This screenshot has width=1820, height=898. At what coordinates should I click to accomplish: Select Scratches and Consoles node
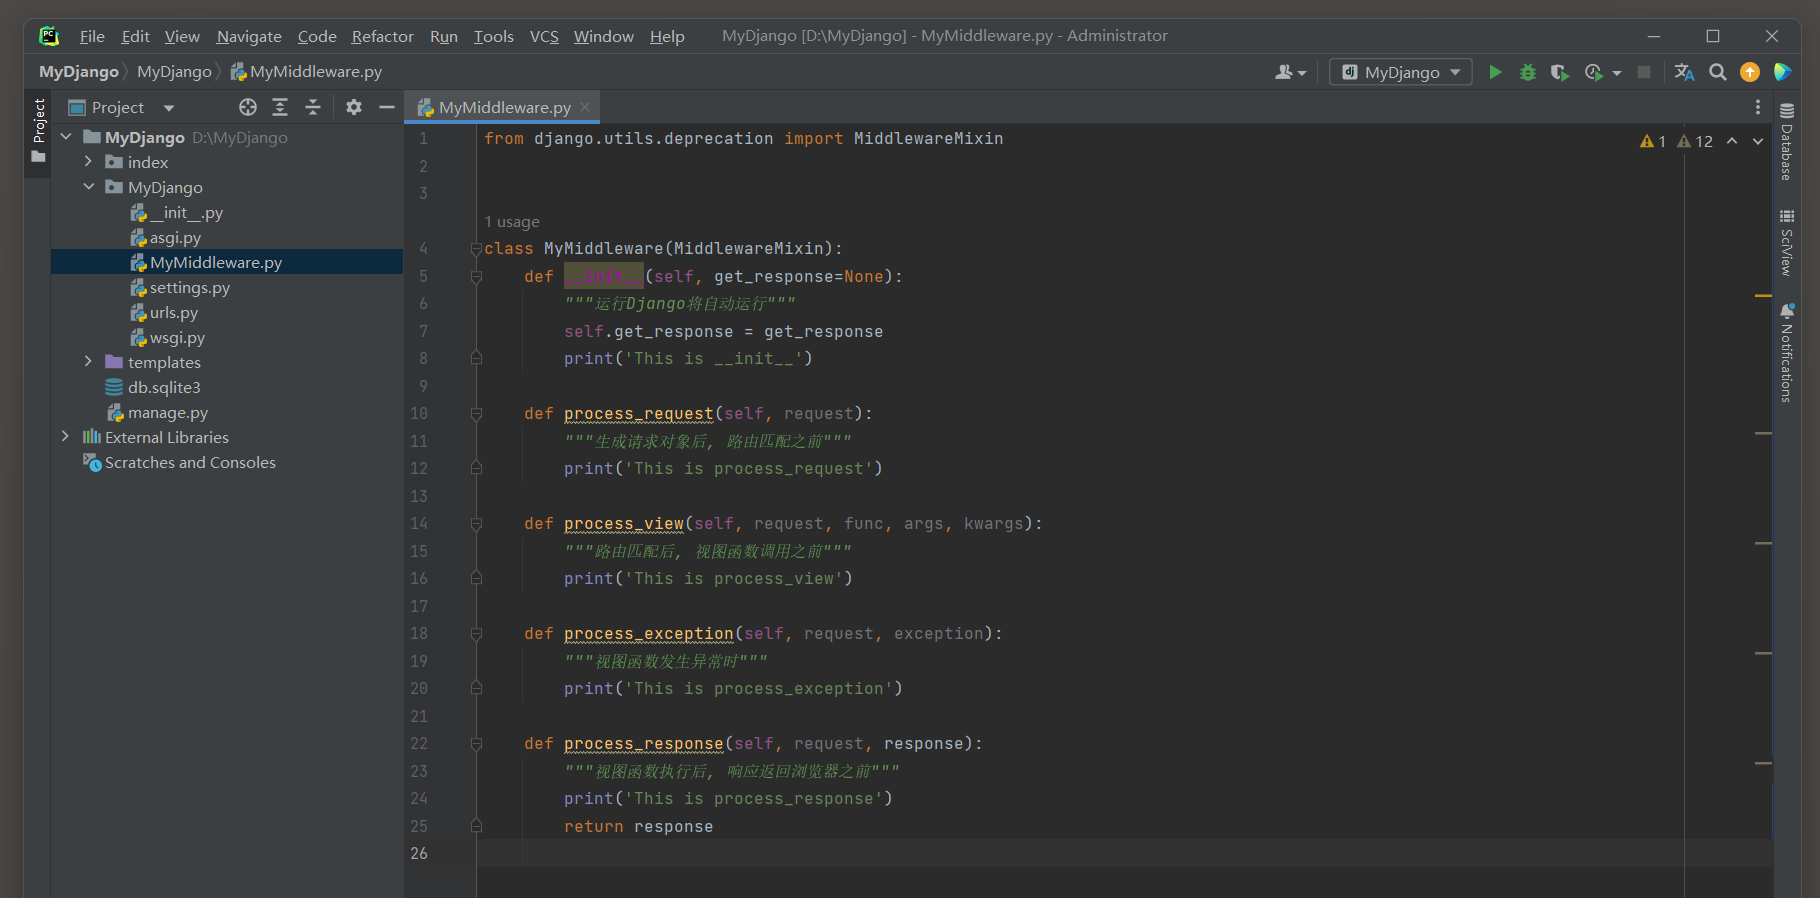179,462
